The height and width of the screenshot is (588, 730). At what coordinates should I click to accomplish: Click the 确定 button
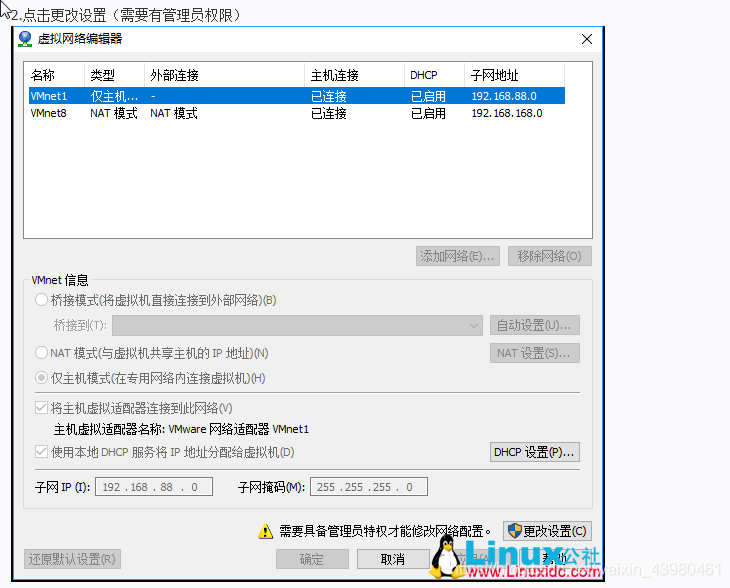click(x=312, y=559)
